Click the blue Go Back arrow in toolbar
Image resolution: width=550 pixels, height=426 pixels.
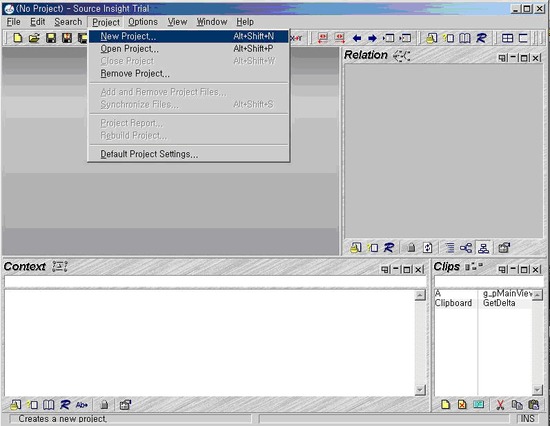(357, 38)
